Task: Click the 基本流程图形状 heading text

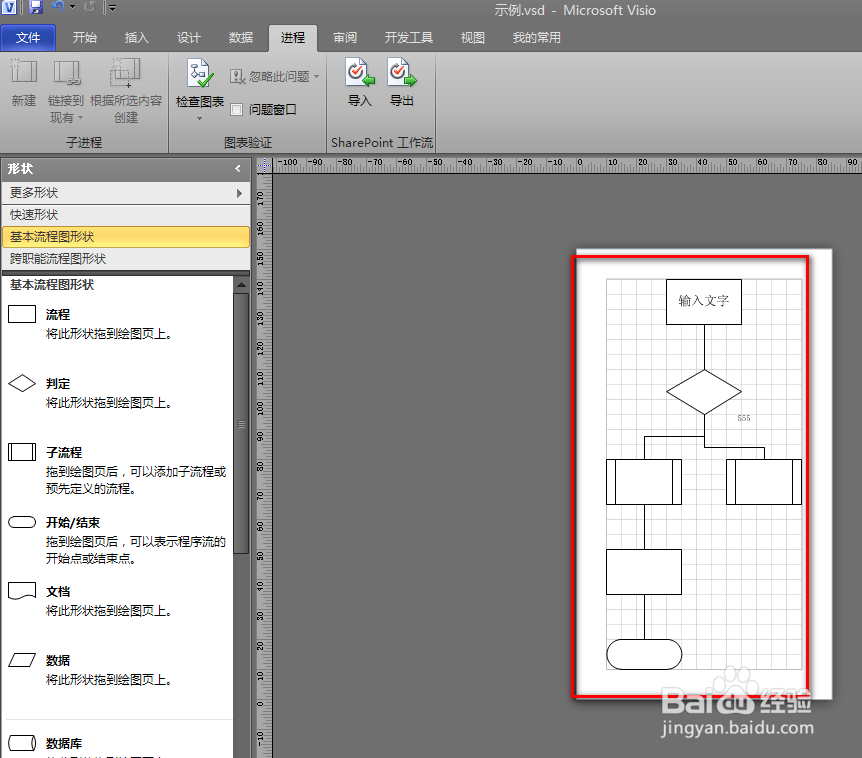Action: click(x=52, y=285)
